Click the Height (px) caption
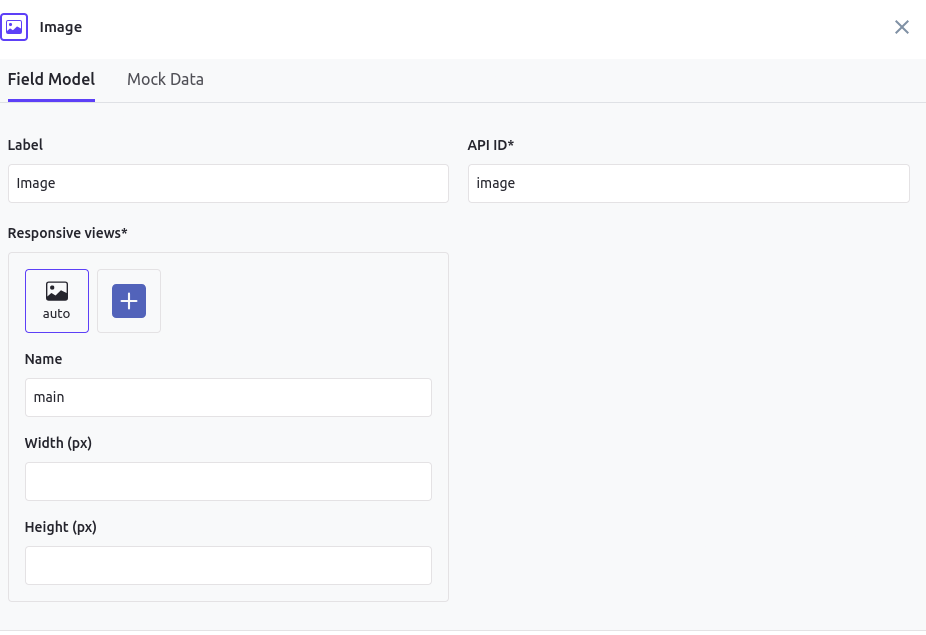The height and width of the screenshot is (635, 926). [x=60, y=527]
